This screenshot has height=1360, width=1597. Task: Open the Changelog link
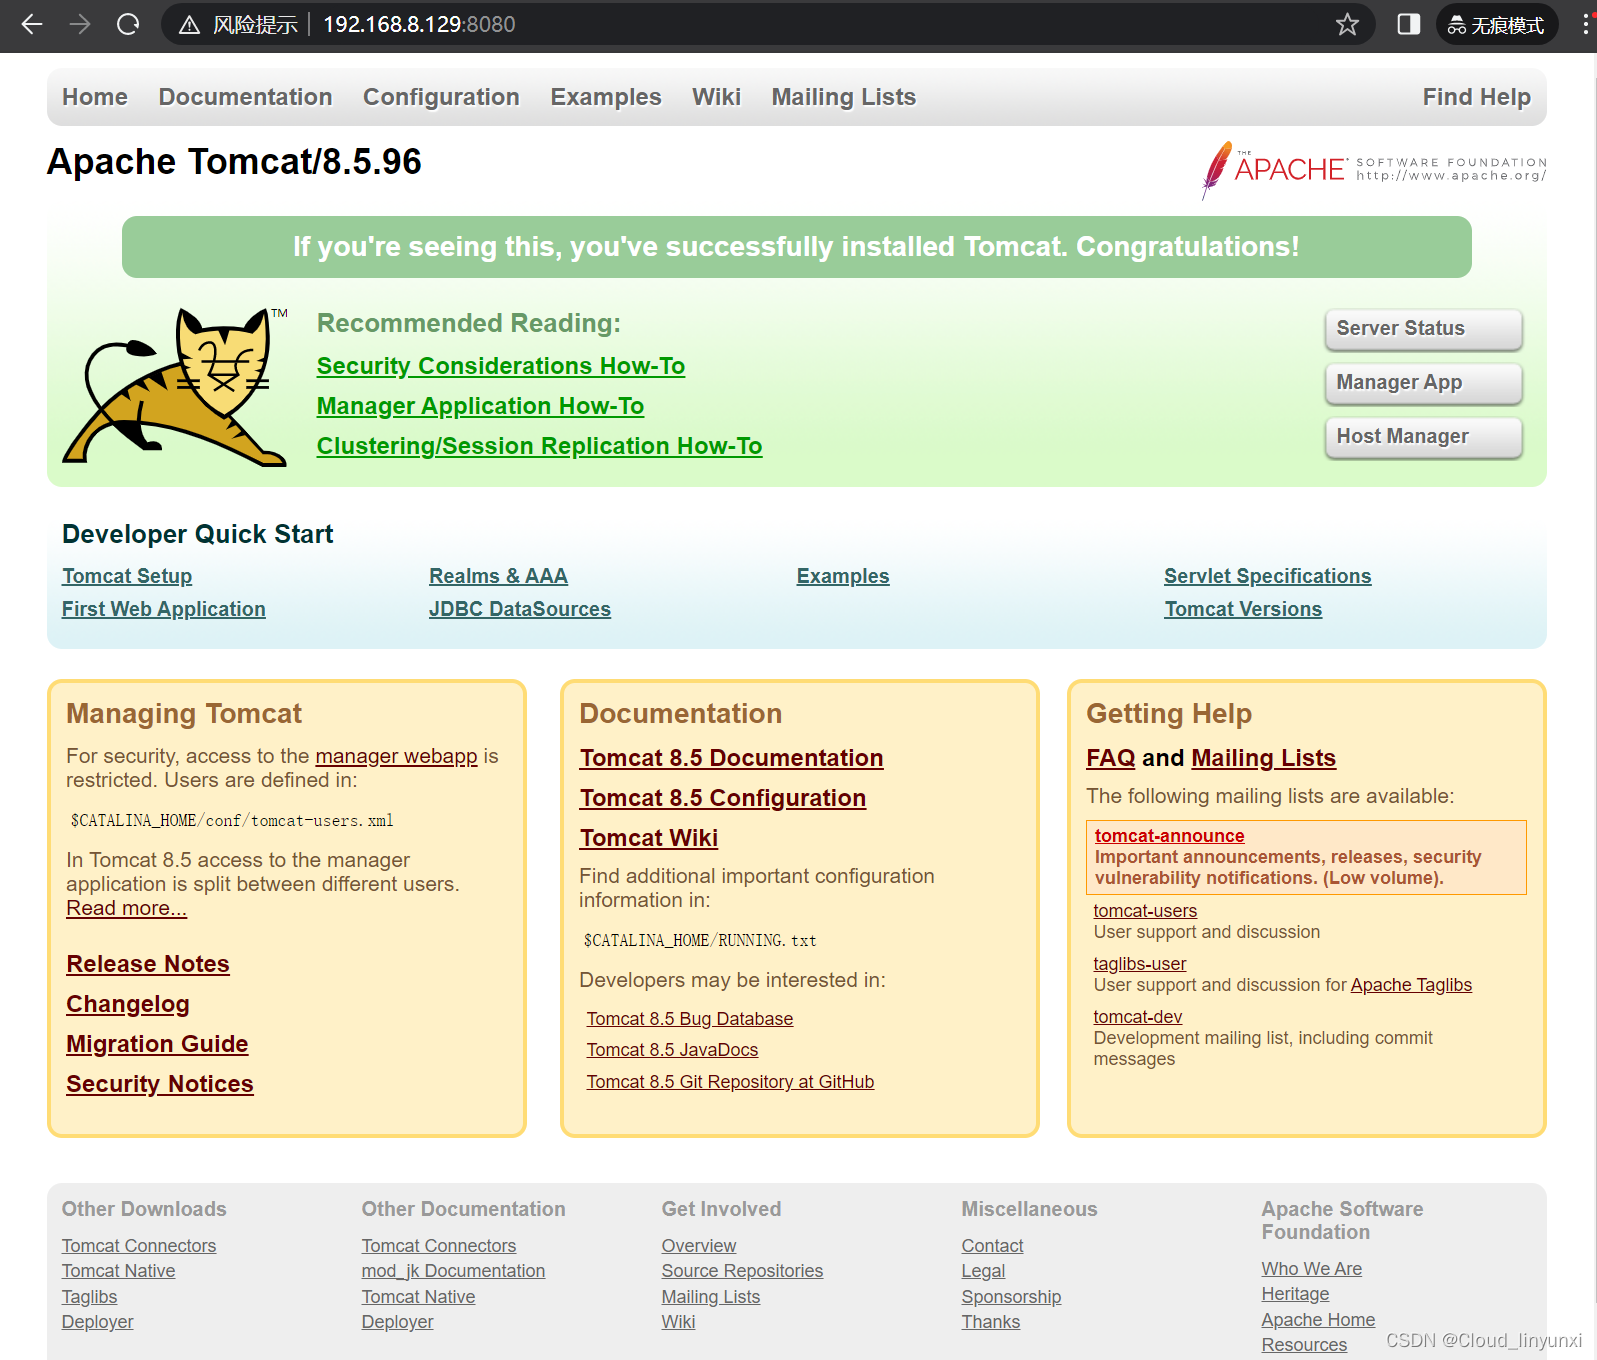coord(128,1004)
